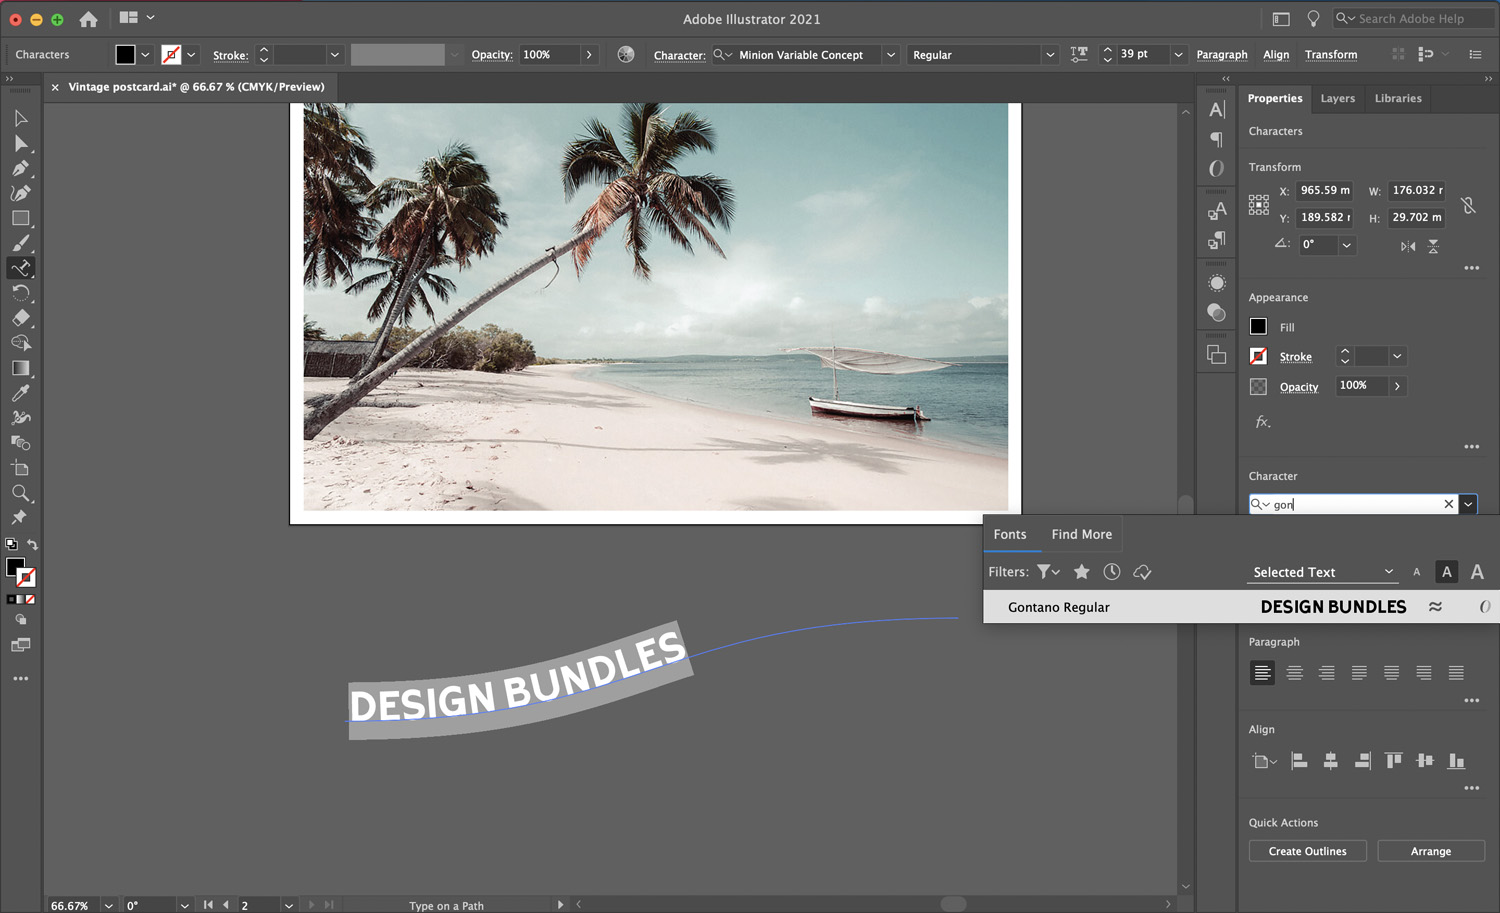
Task: Select the Eraser tool
Action: [20, 318]
